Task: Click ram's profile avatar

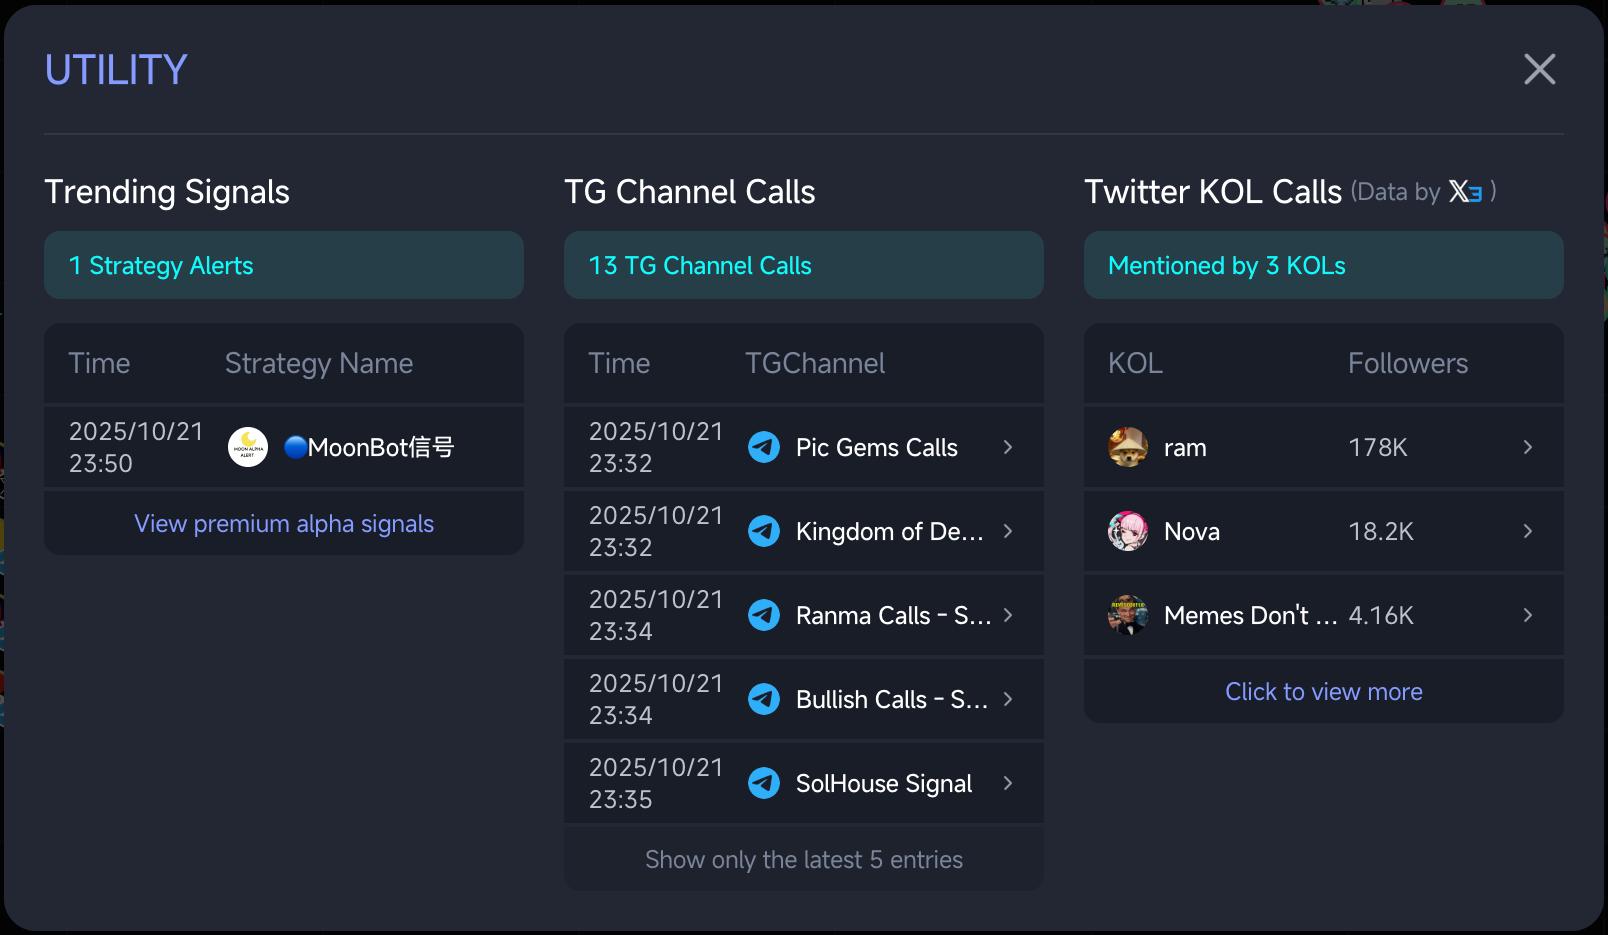Action: click(x=1128, y=447)
